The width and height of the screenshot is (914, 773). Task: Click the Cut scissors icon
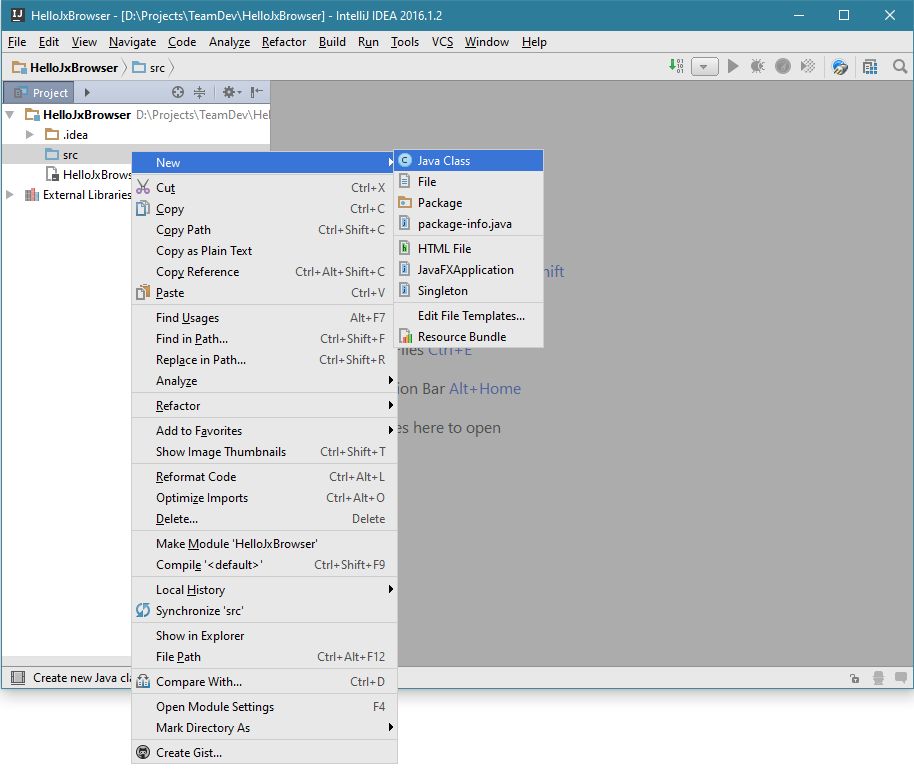click(143, 187)
